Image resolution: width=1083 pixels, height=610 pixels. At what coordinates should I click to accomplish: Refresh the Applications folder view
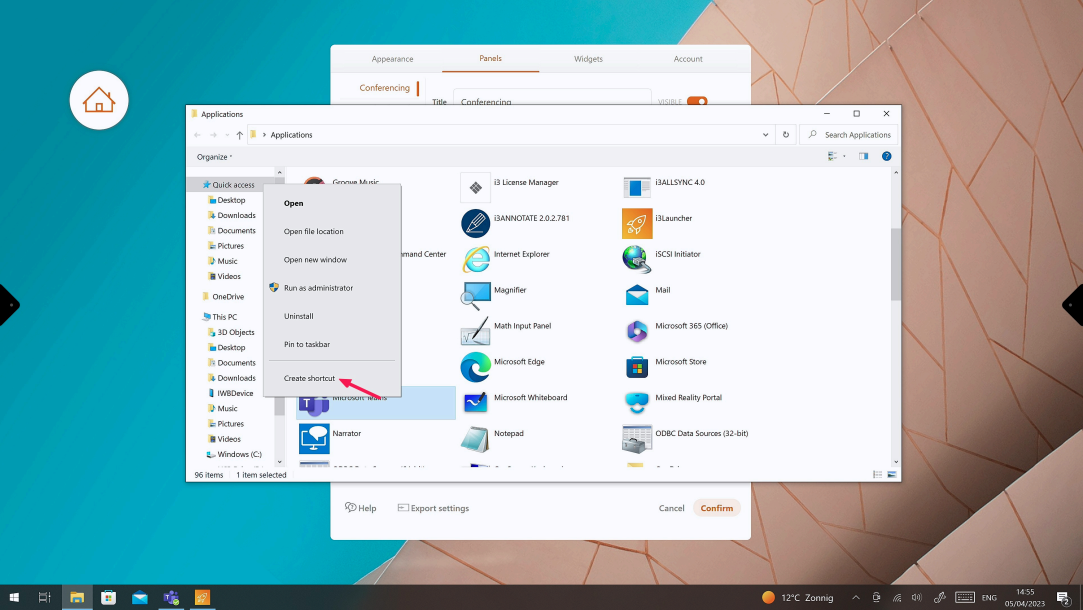point(786,134)
